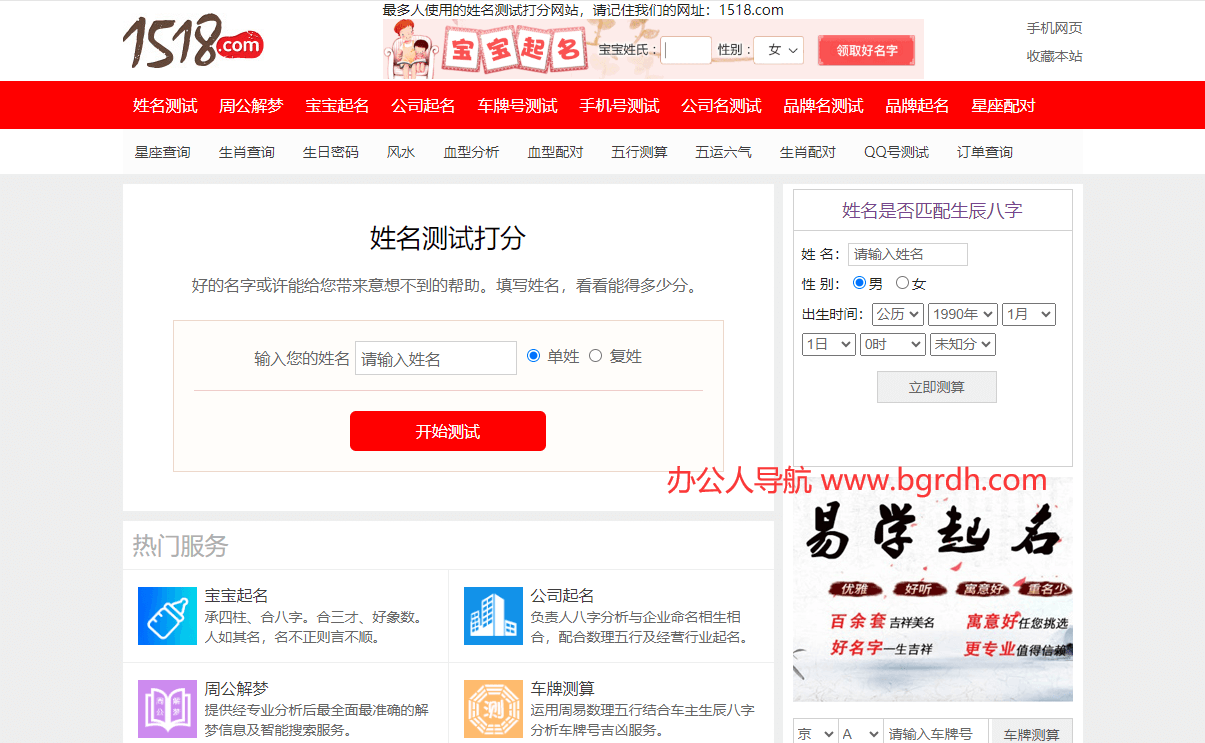The width and height of the screenshot is (1205, 743).
Task: Open the 生肖配对 link
Action: click(808, 152)
